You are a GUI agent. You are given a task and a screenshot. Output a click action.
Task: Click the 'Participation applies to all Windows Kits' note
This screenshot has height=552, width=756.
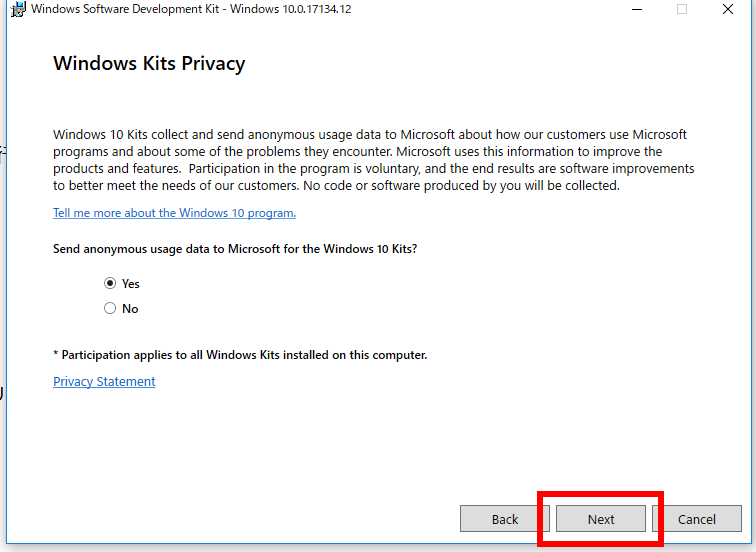tap(240, 355)
